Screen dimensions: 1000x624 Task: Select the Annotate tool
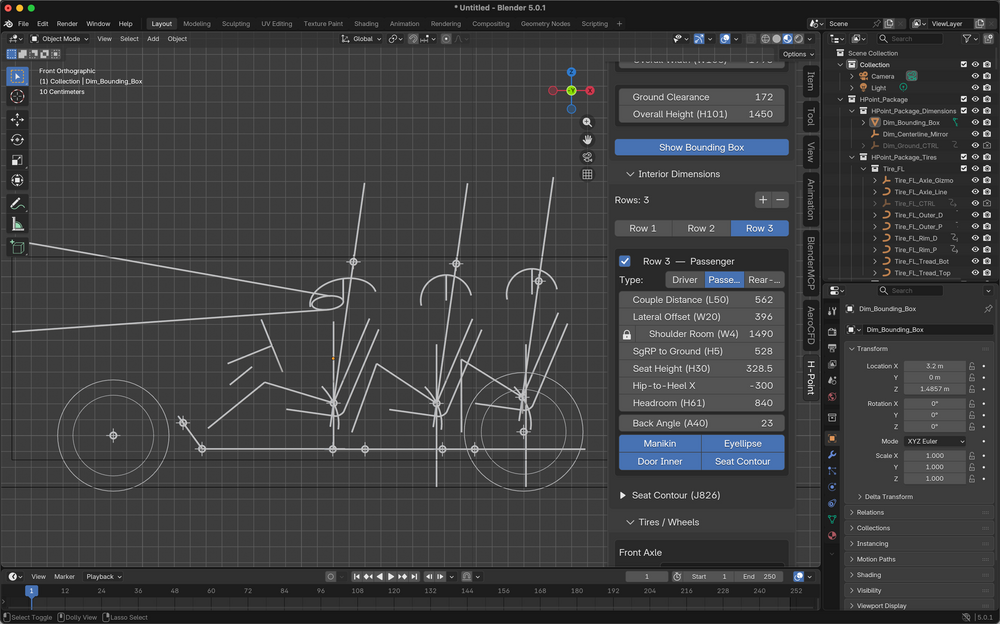click(x=17, y=204)
